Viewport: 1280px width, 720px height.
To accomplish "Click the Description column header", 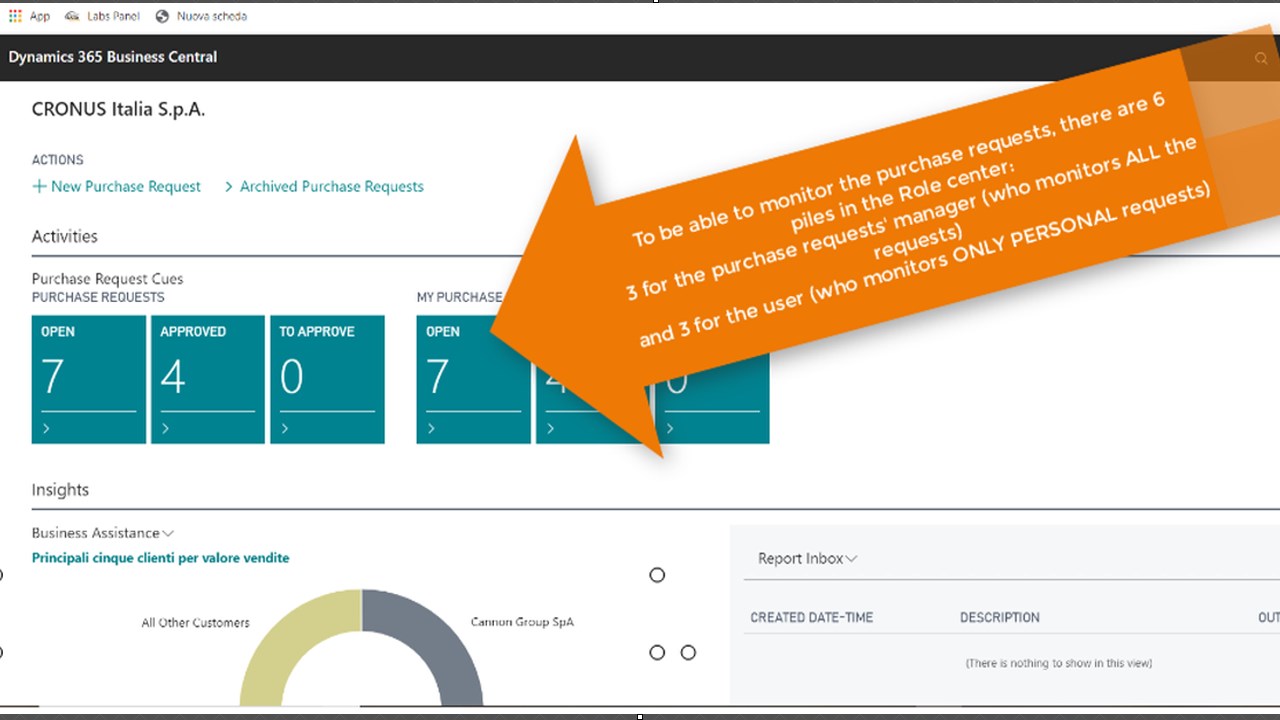I will 1000,618.
